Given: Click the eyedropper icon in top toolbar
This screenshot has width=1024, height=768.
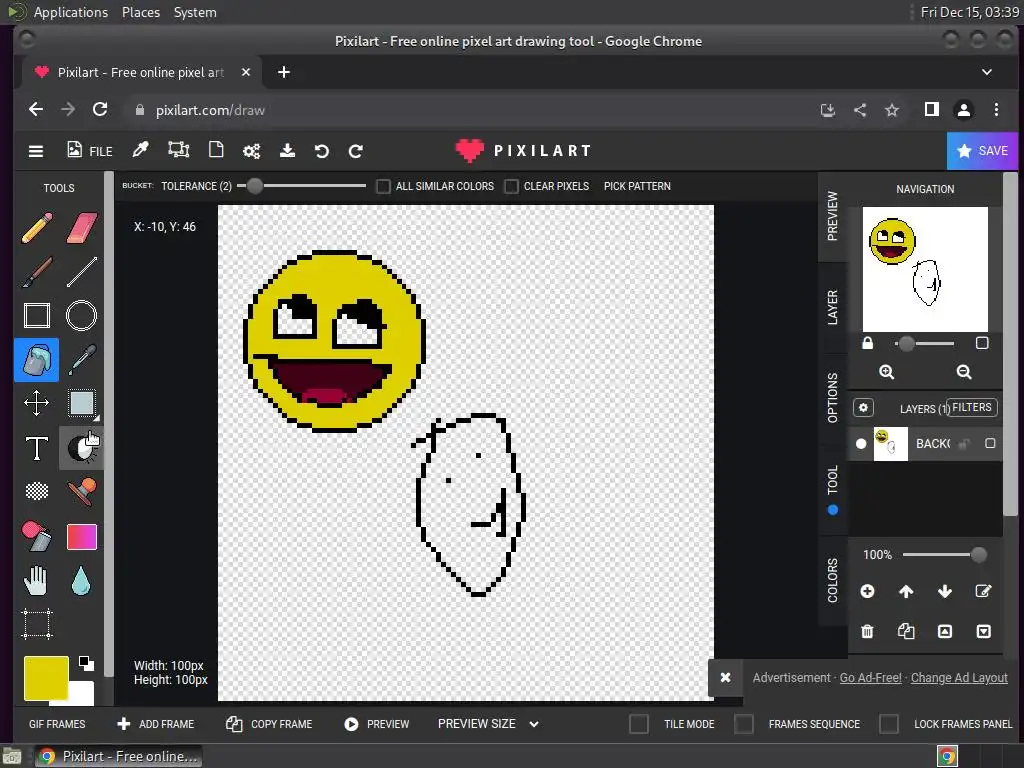Looking at the screenshot, I should (140, 150).
